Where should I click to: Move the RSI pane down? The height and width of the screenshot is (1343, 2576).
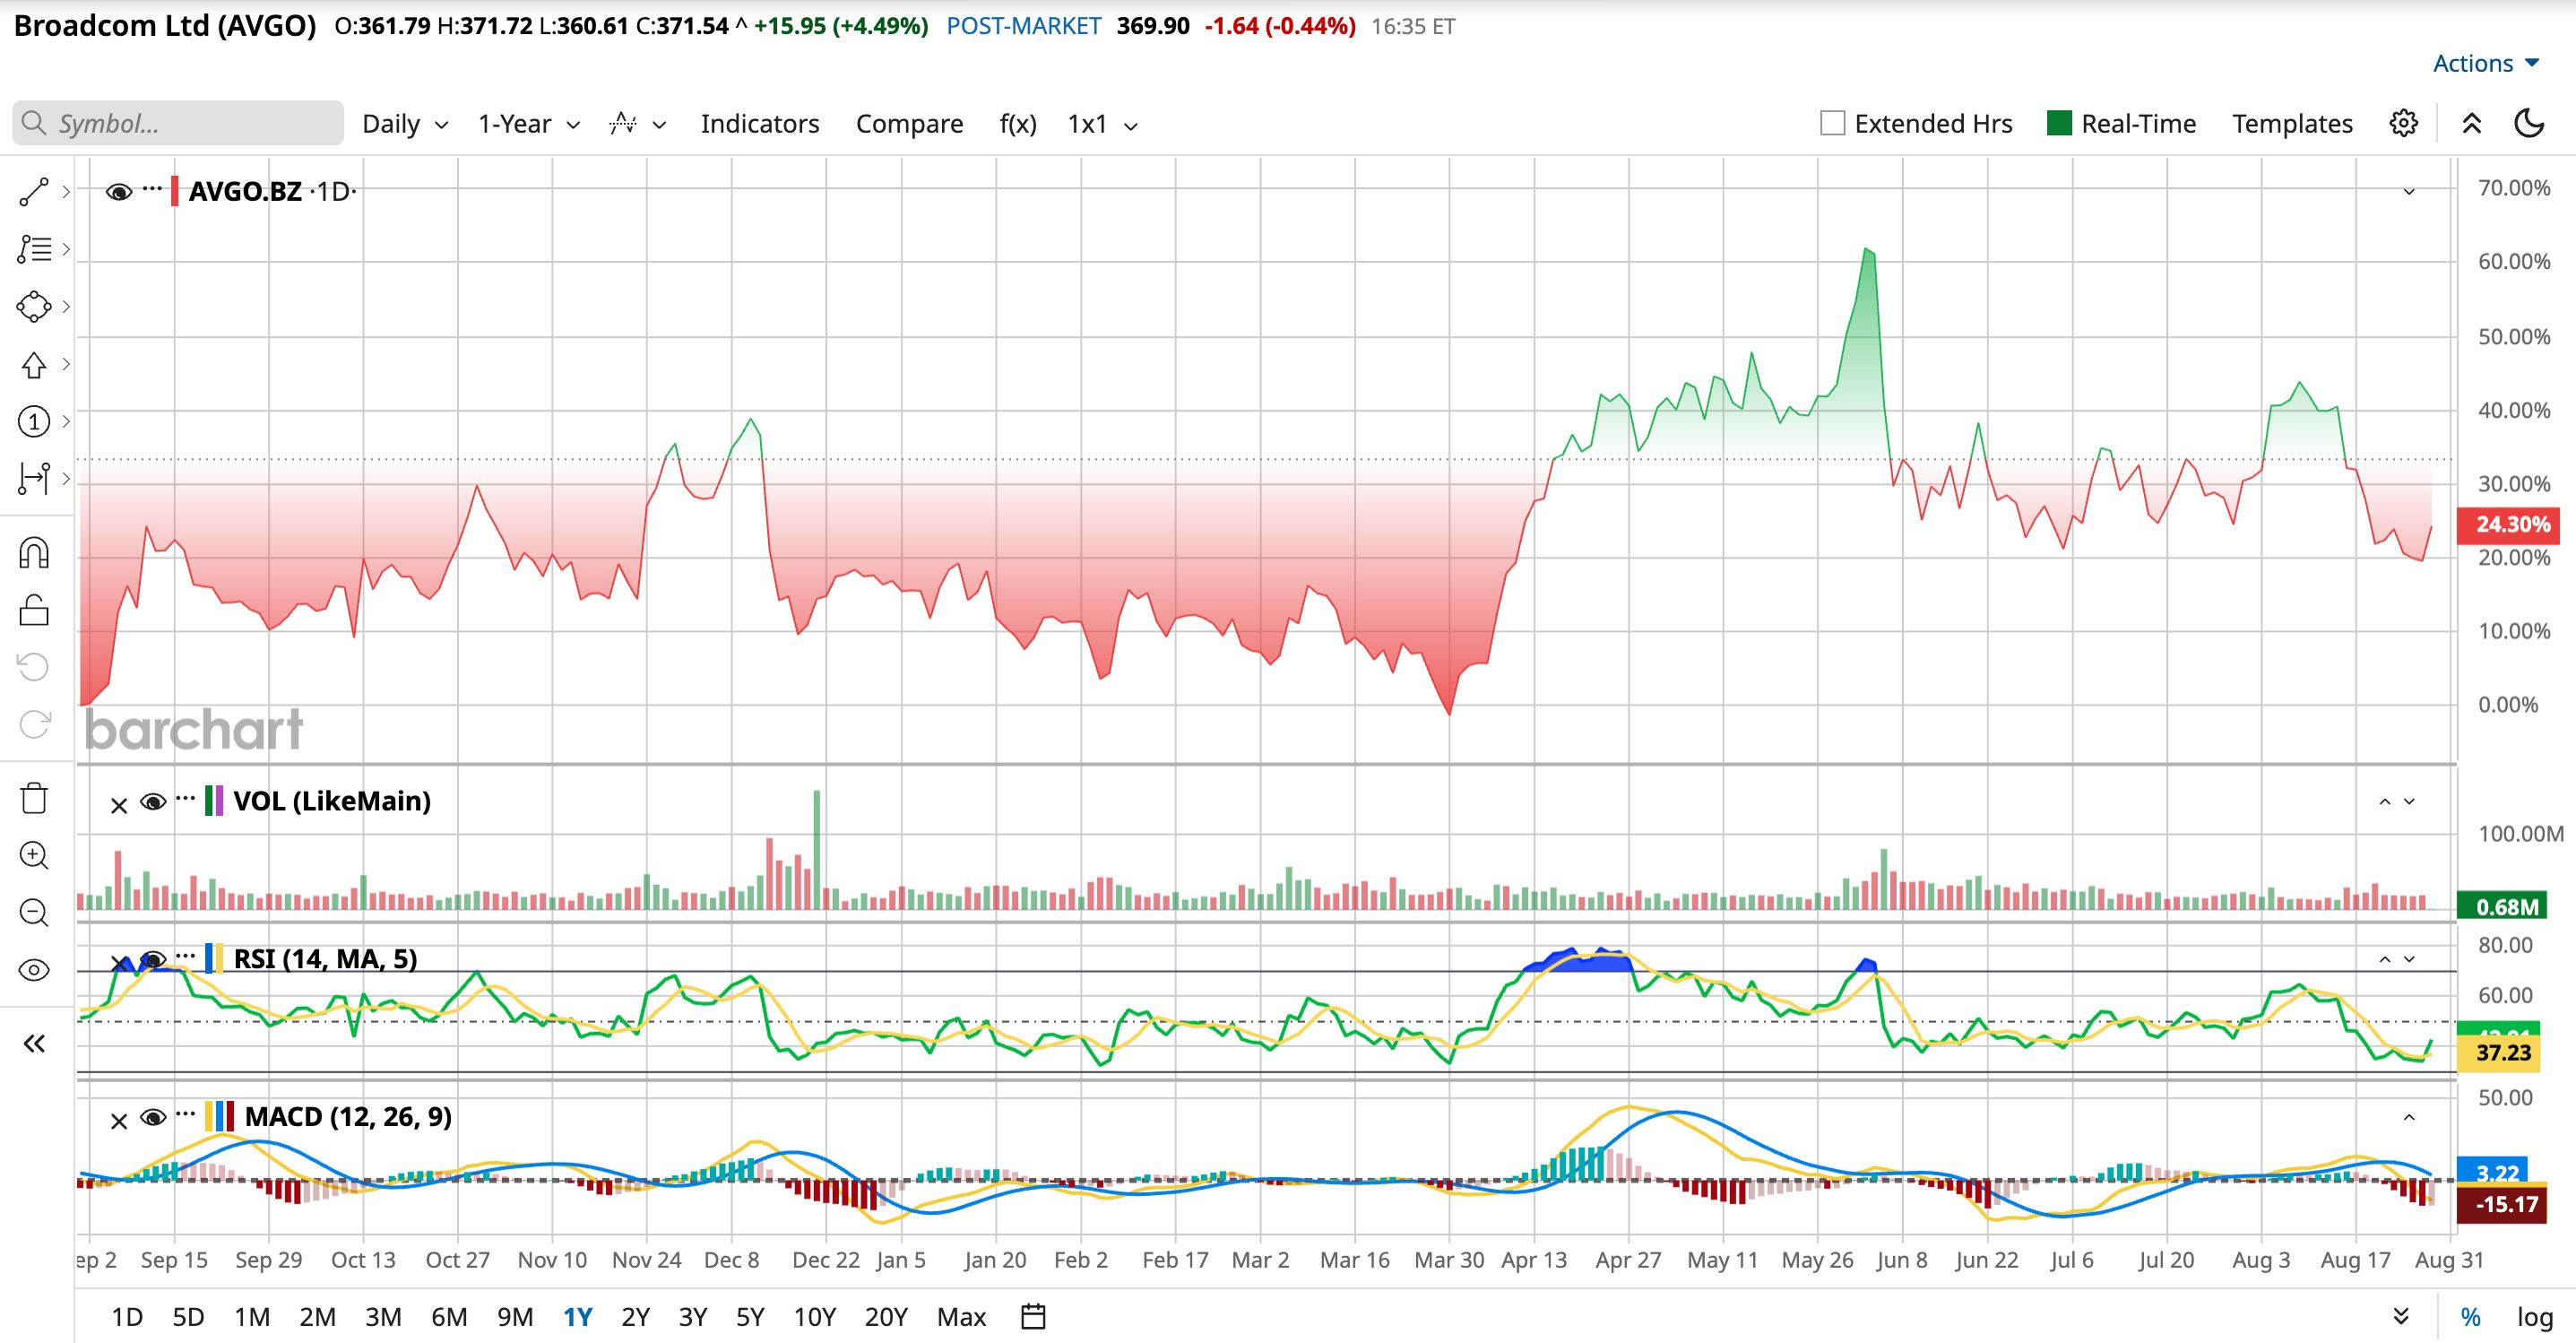click(x=2409, y=960)
